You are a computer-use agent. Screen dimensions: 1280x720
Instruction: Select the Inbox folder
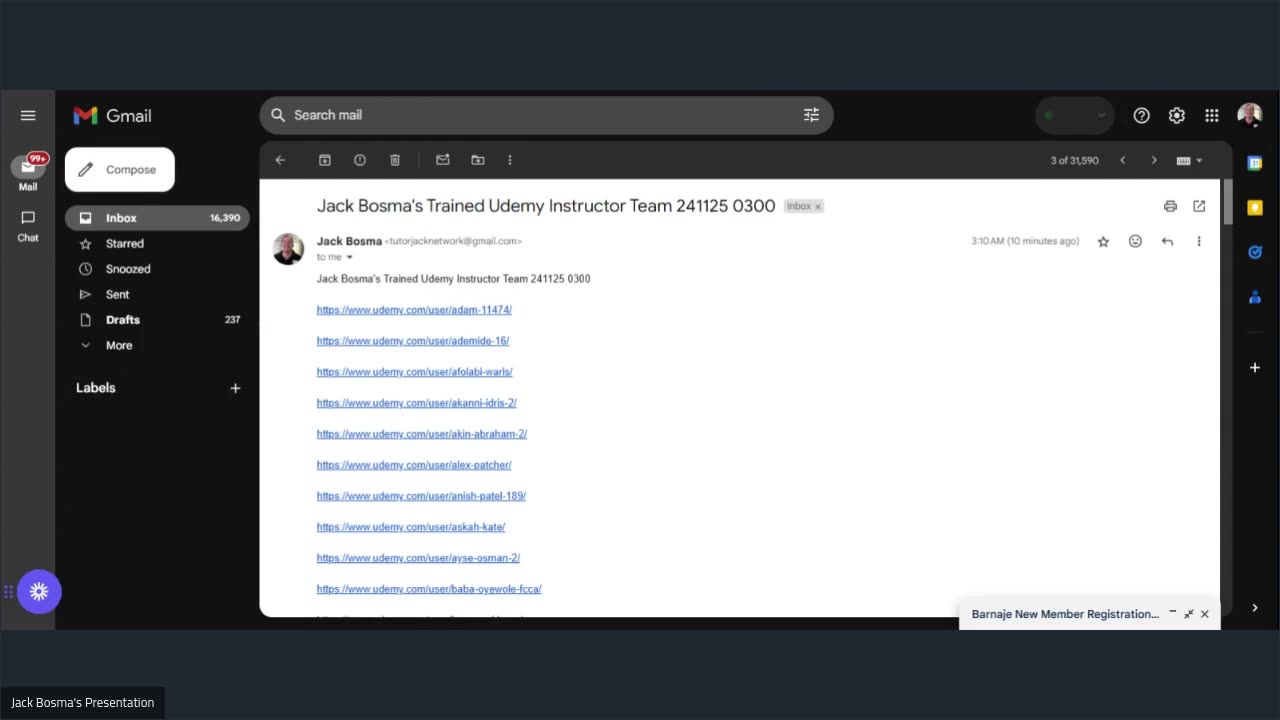pyautogui.click(x=157, y=218)
